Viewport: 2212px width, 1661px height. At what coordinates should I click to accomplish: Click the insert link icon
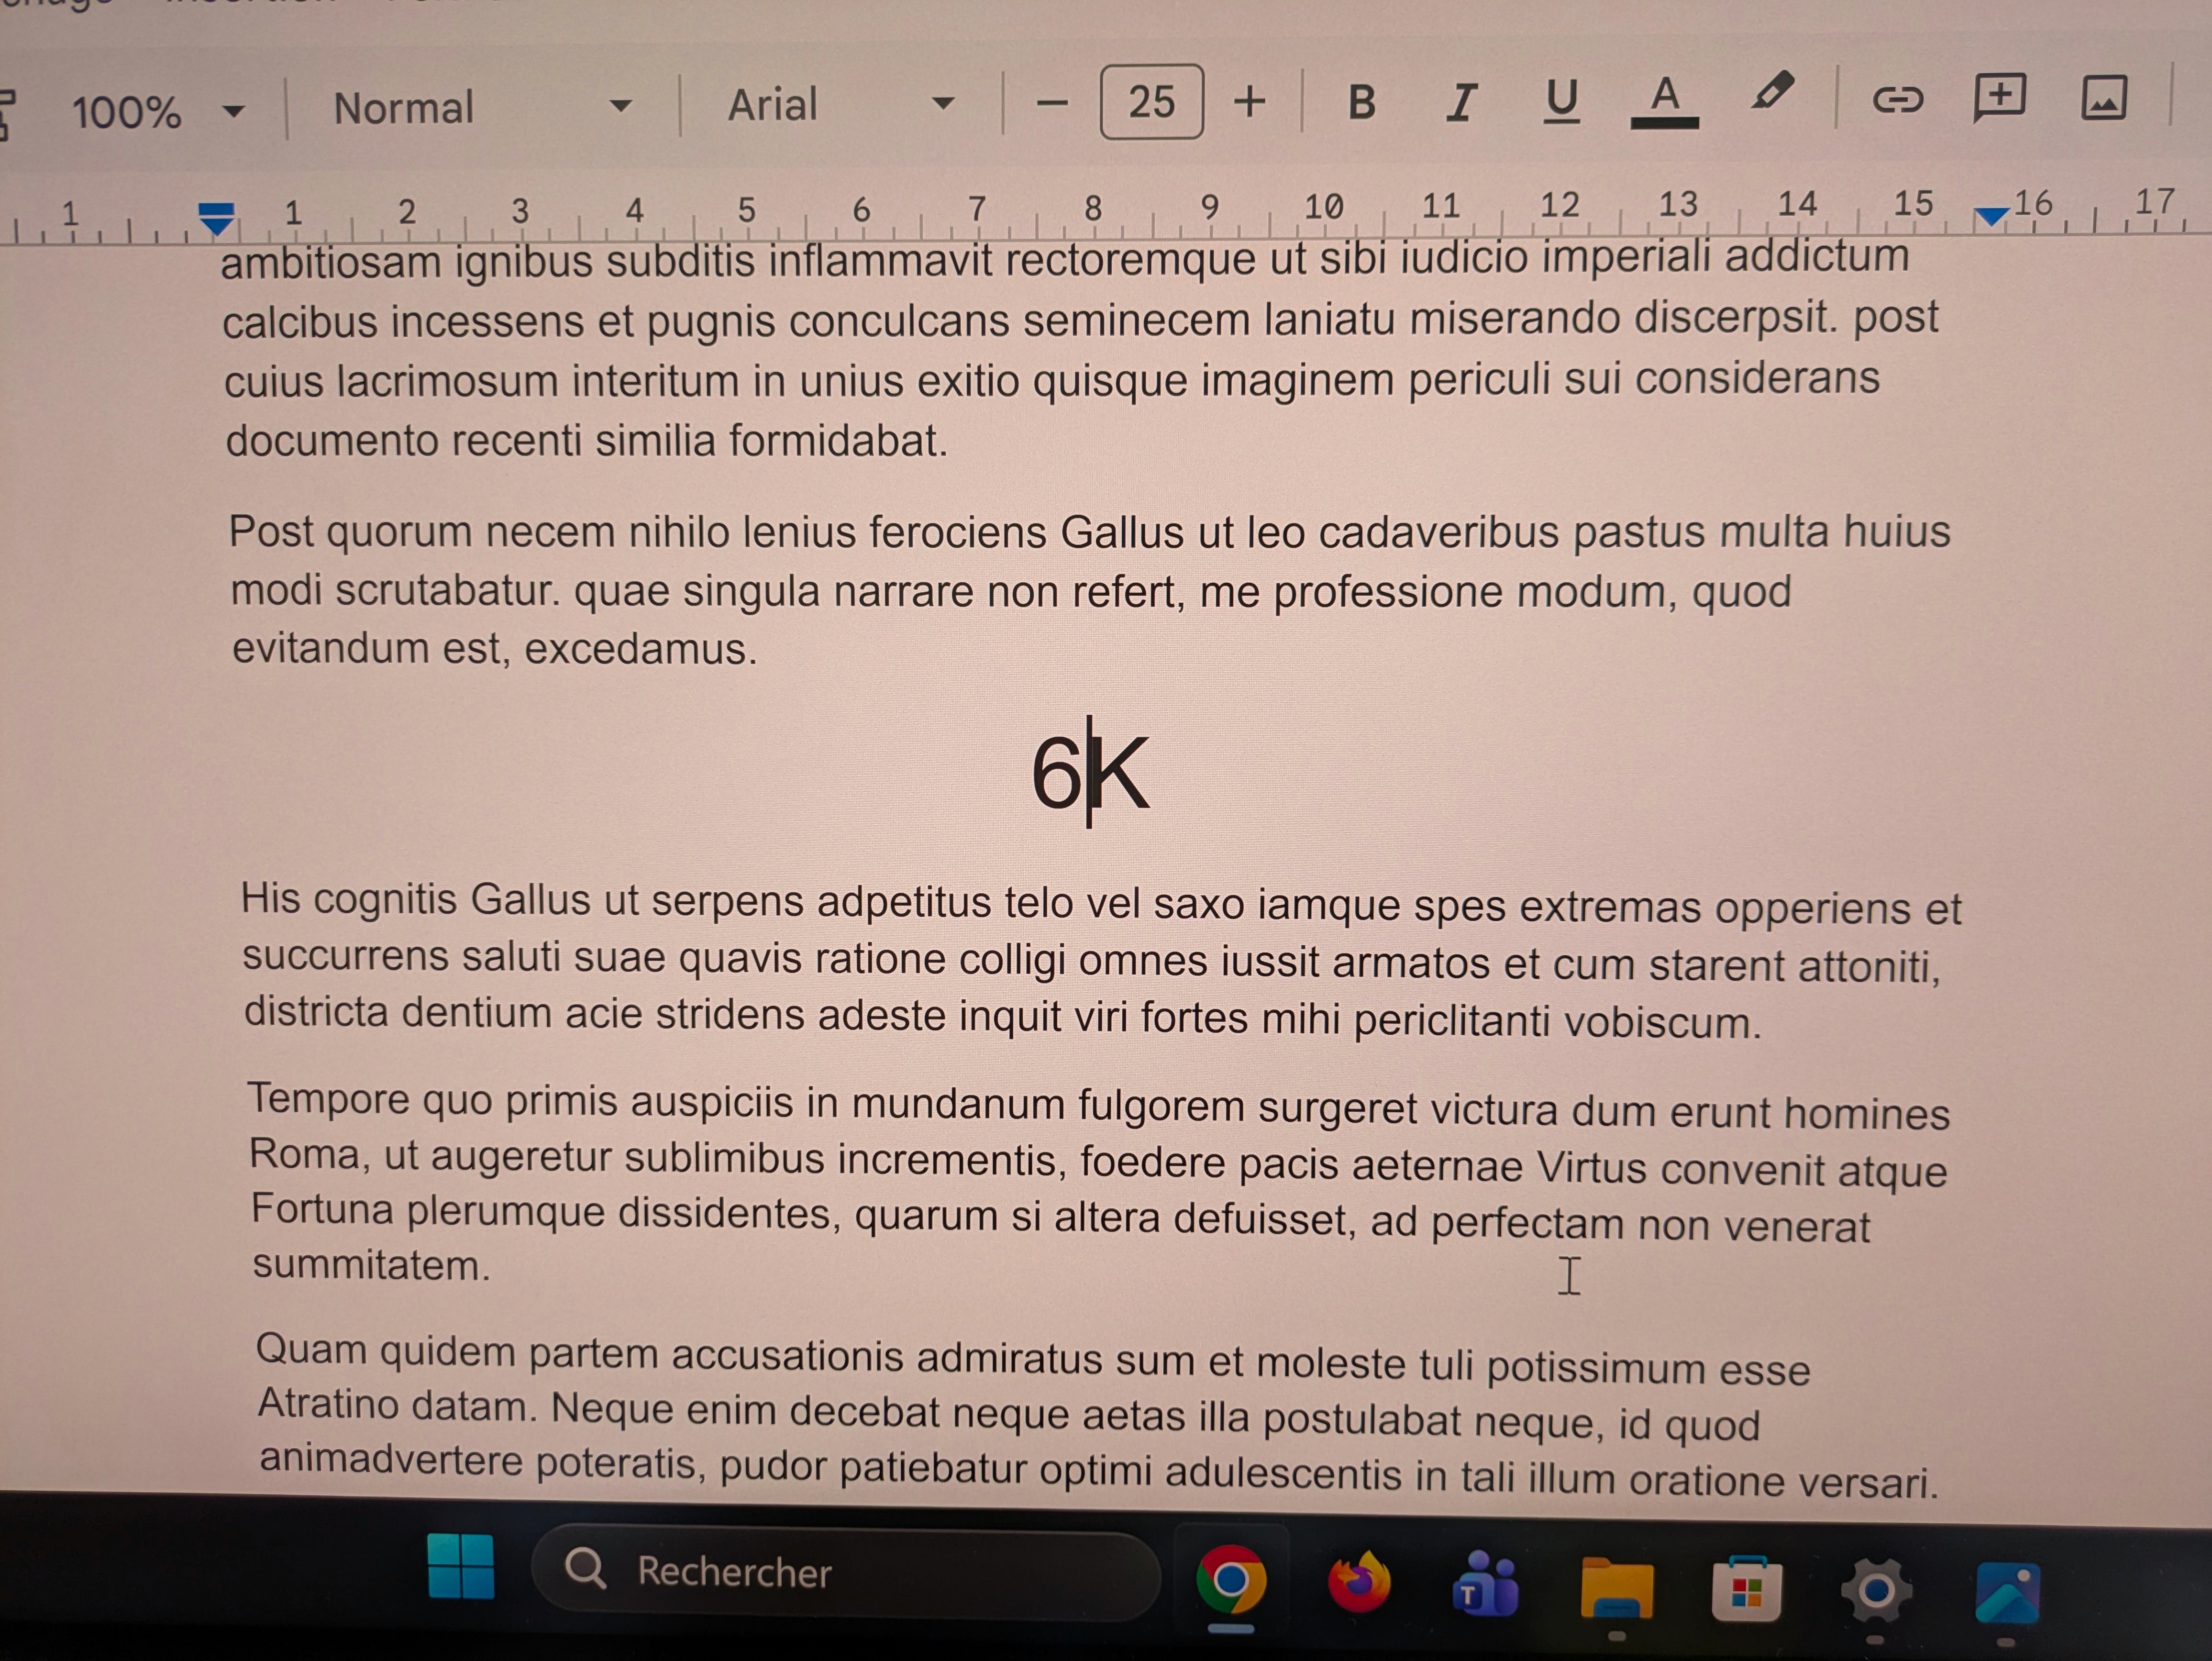(1897, 99)
